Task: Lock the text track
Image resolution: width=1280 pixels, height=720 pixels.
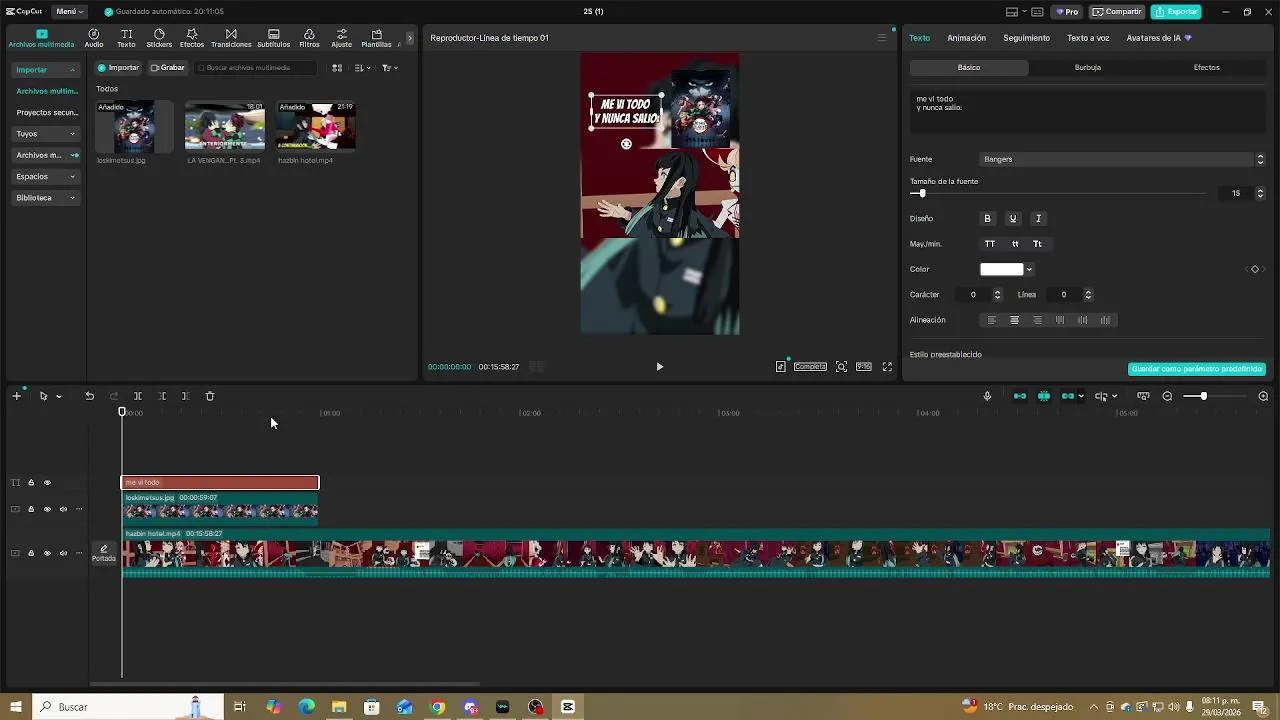Action: (31, 483)
